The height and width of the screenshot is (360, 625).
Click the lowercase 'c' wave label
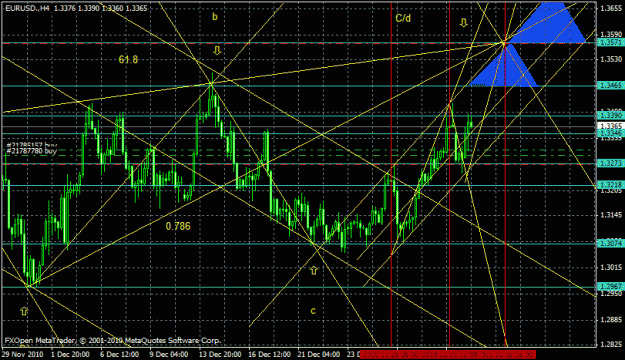(x=313, y=311)
